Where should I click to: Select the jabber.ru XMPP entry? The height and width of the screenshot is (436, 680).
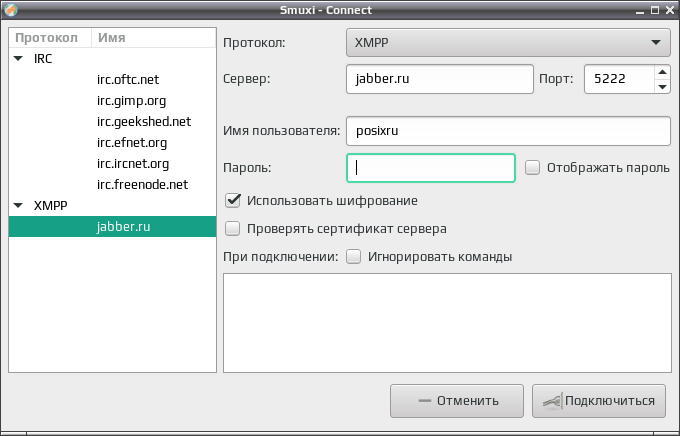point(112,226)
